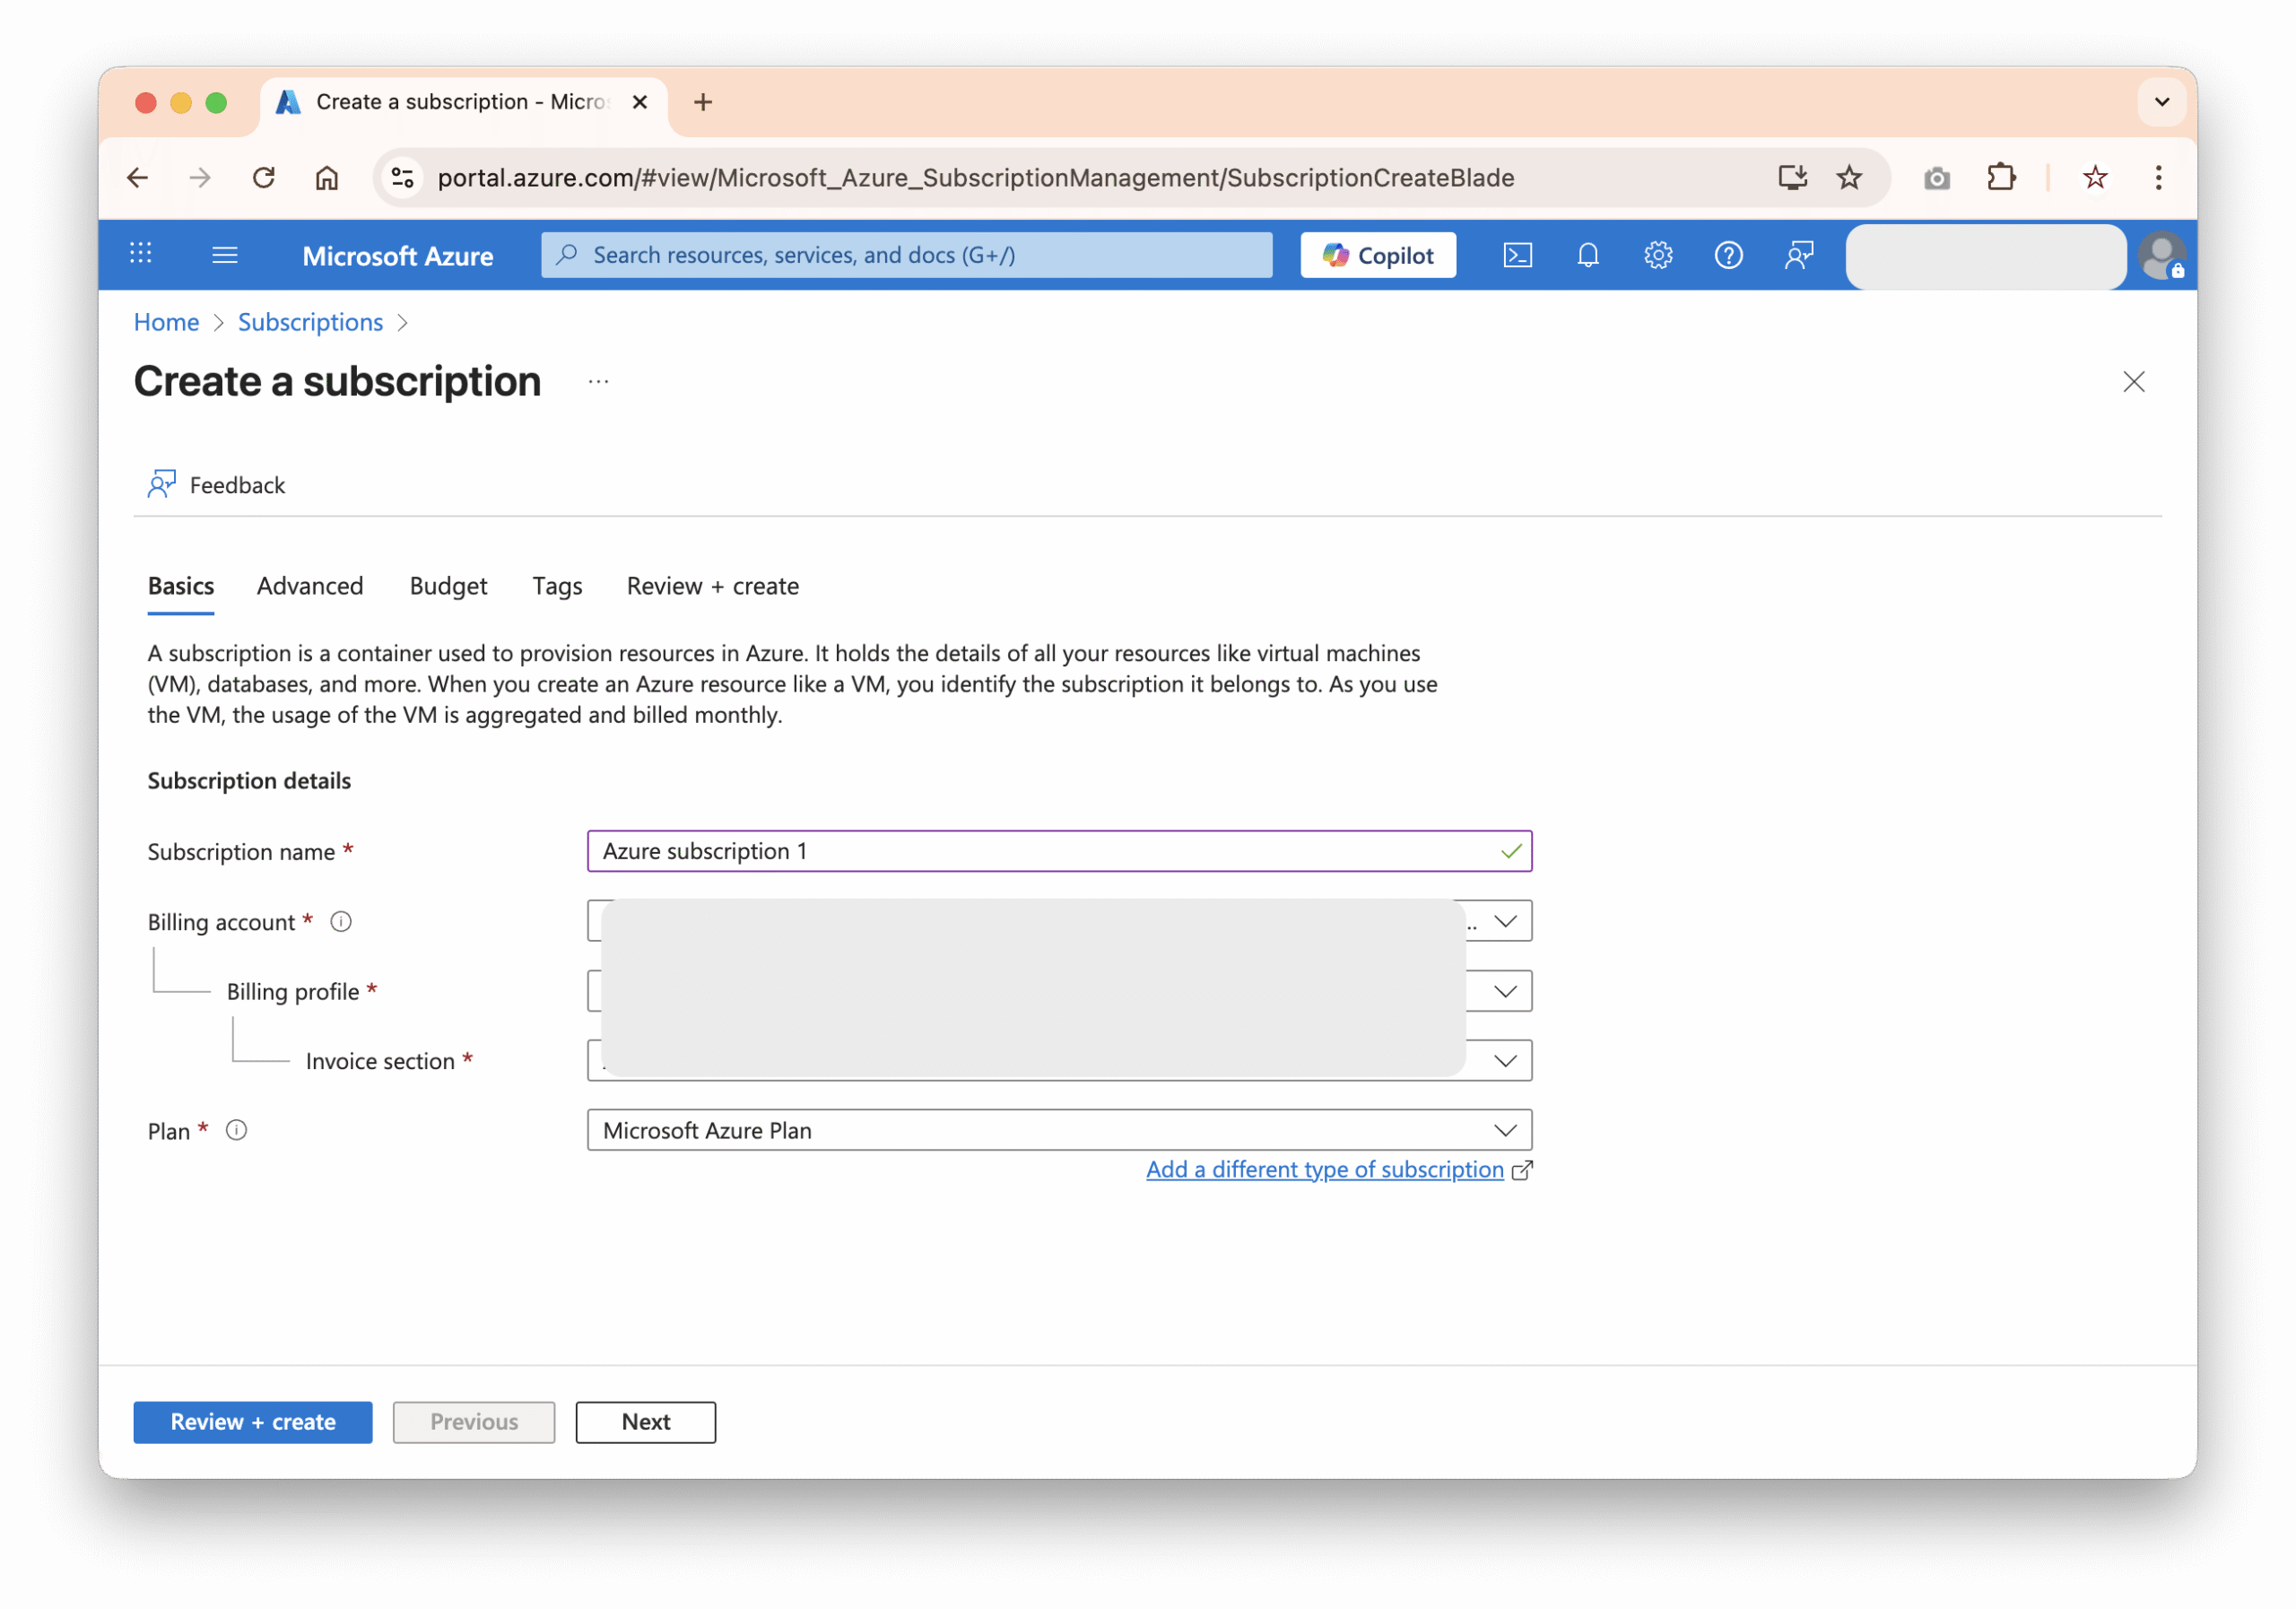The width and height of the screenshot is (2296, 1609).
Task: Click the Billing account info icon
Action: [341, 921]
